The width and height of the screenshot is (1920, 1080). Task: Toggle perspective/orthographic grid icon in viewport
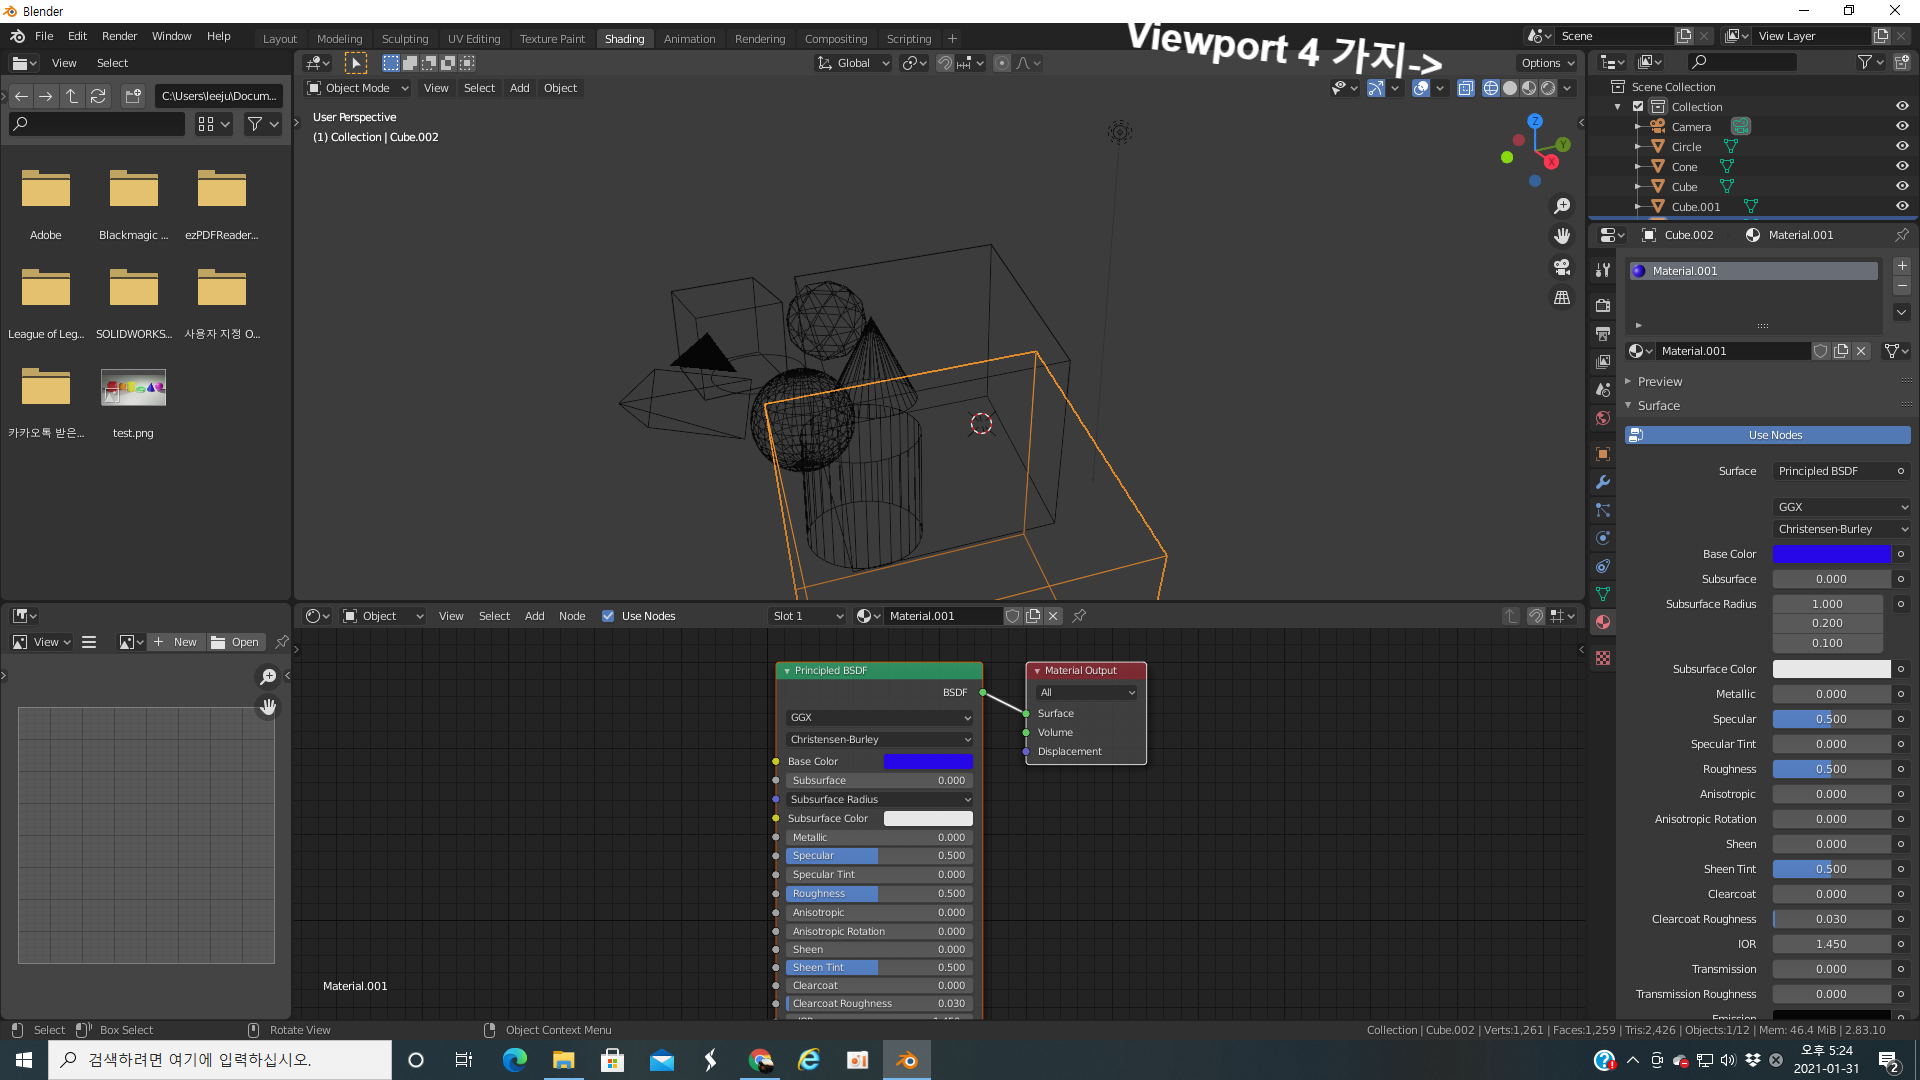(x=1562, y=298)
